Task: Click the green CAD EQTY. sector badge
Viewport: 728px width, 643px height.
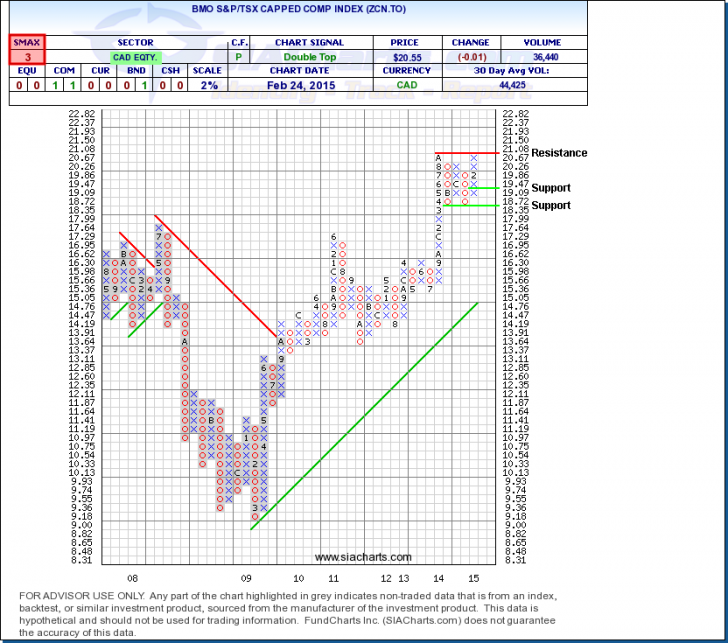Action: point(135,58)
